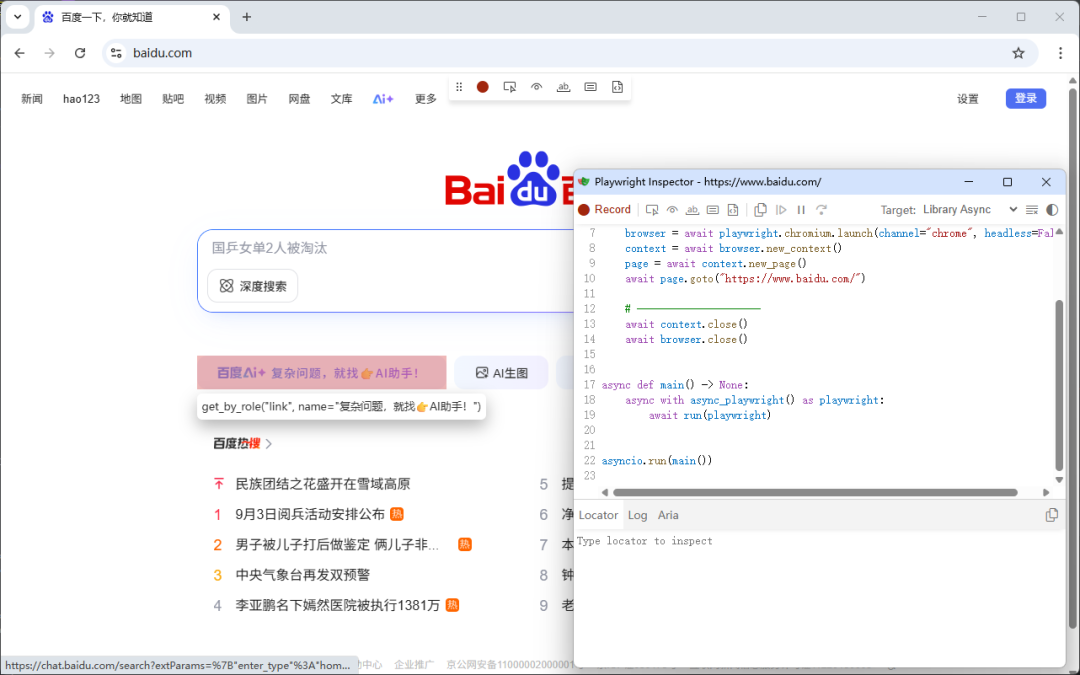Click the AI生图 button
This screenshot has width=1080, height=675.
tap(501, 373)
